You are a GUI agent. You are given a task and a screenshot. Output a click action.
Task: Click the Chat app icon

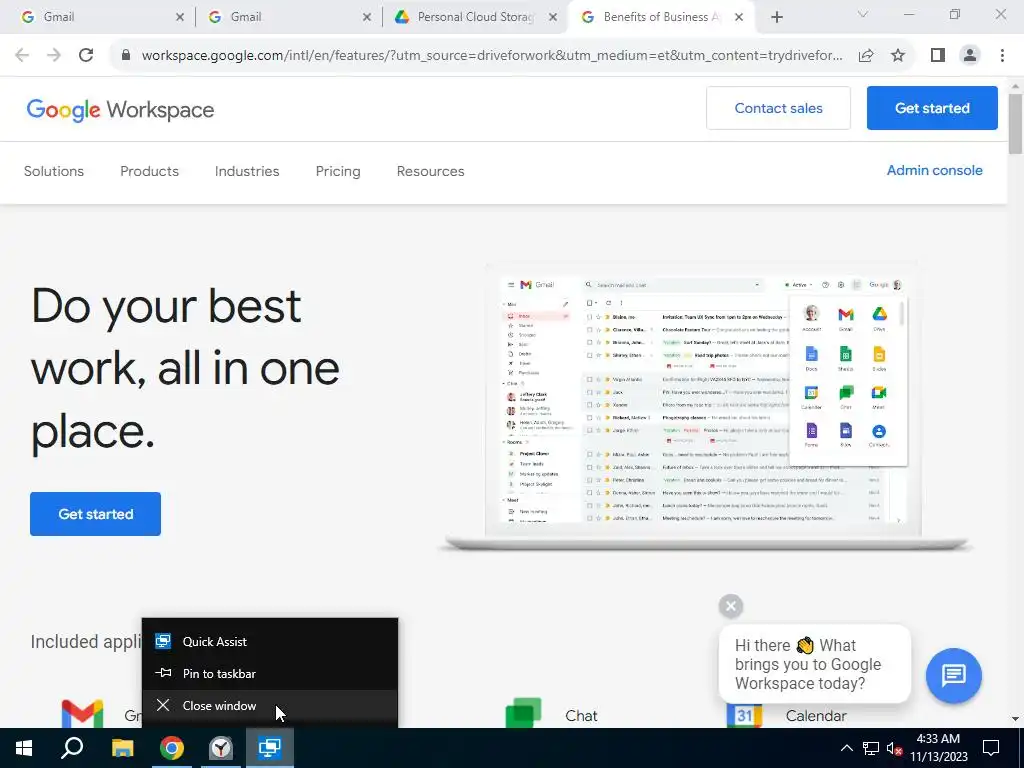[x=524, y=714]
